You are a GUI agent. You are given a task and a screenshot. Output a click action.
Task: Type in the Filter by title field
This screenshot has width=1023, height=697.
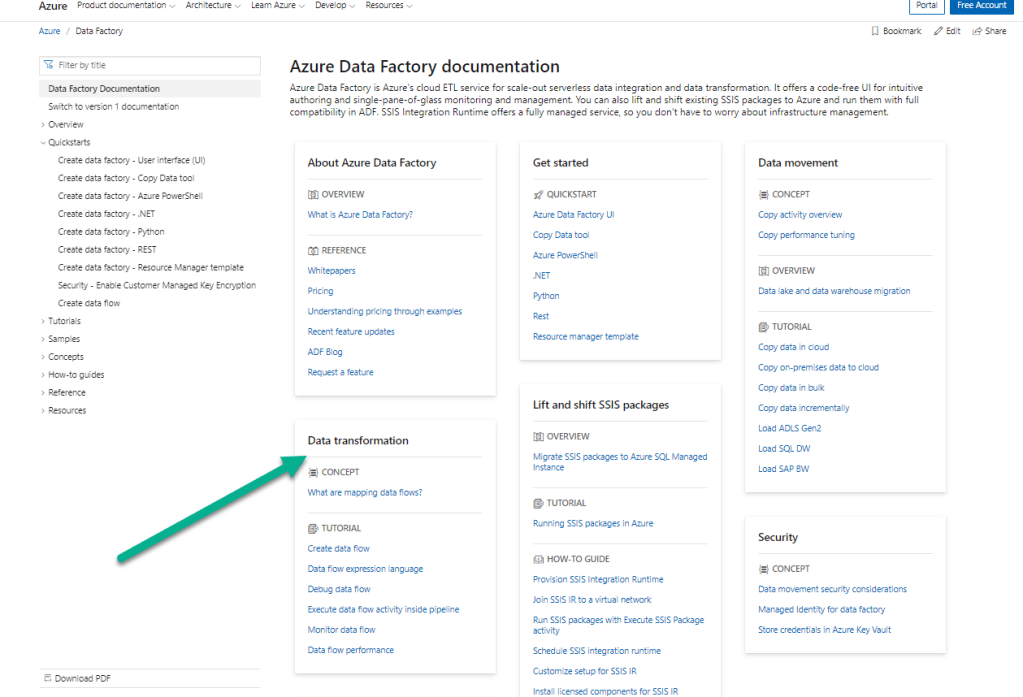[x=155, y=65]
